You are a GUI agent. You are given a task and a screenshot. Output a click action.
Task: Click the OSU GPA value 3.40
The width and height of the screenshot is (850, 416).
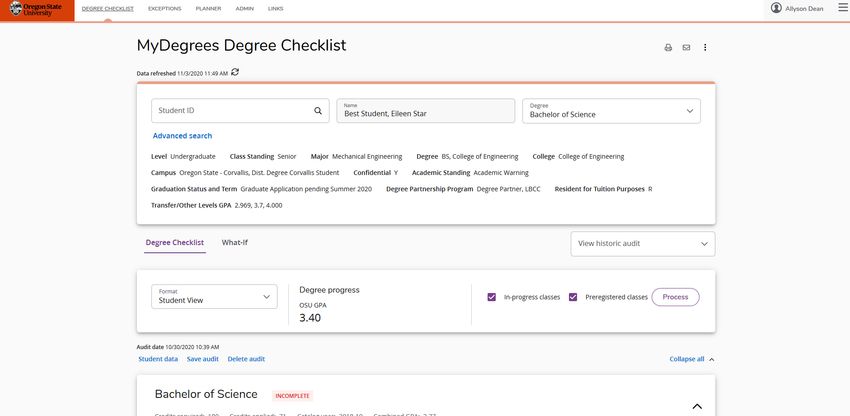point(310,318)
